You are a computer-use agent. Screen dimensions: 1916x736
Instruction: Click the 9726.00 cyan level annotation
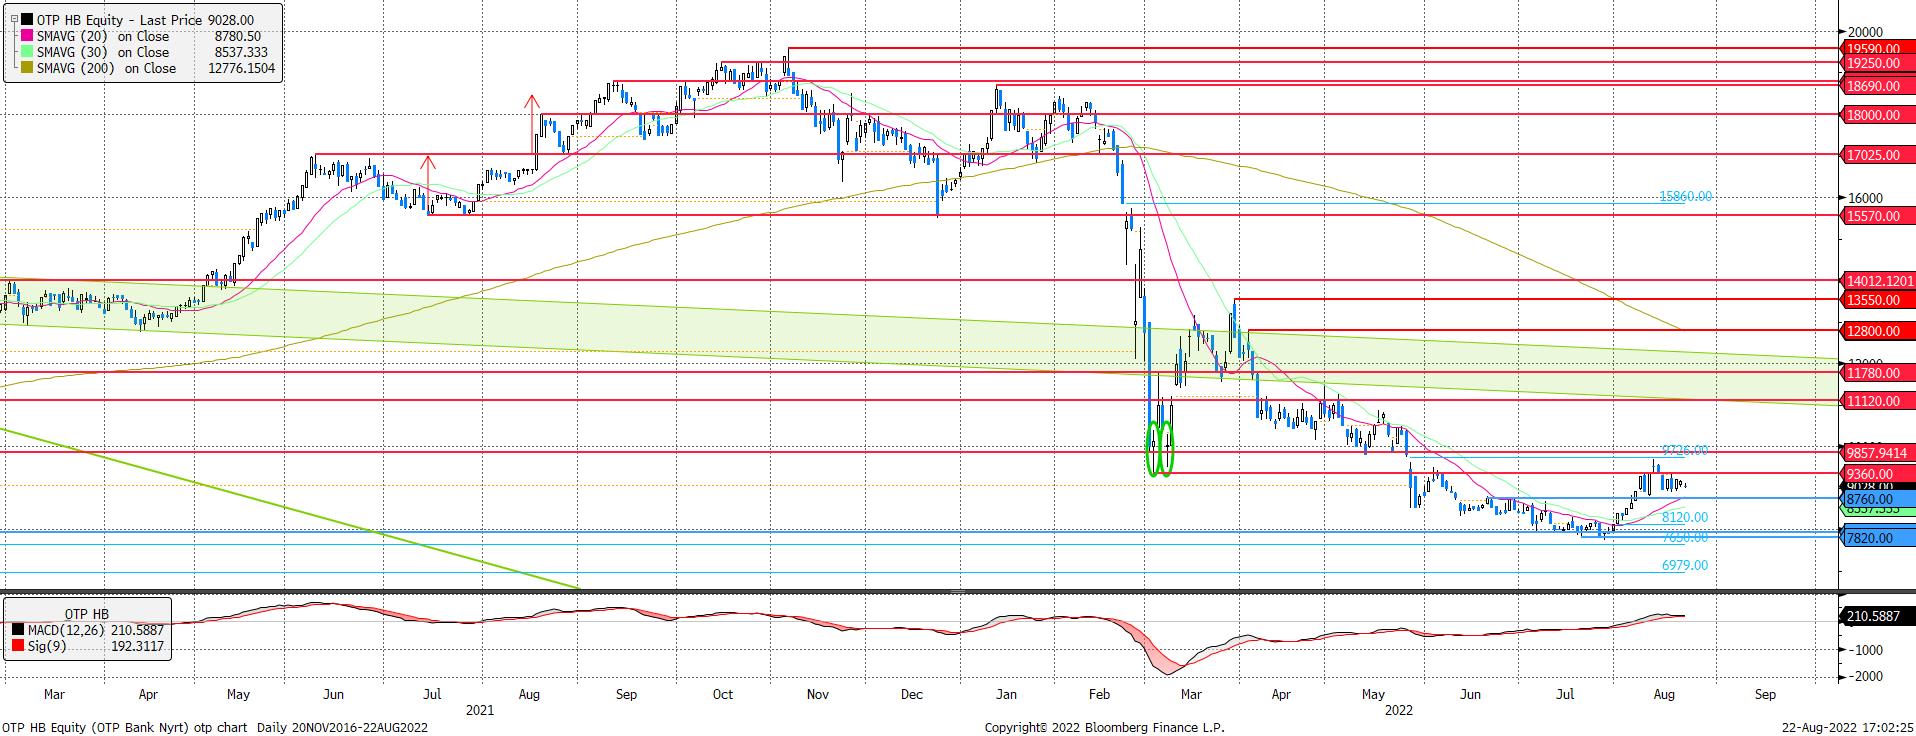(x=1685, y=451)
